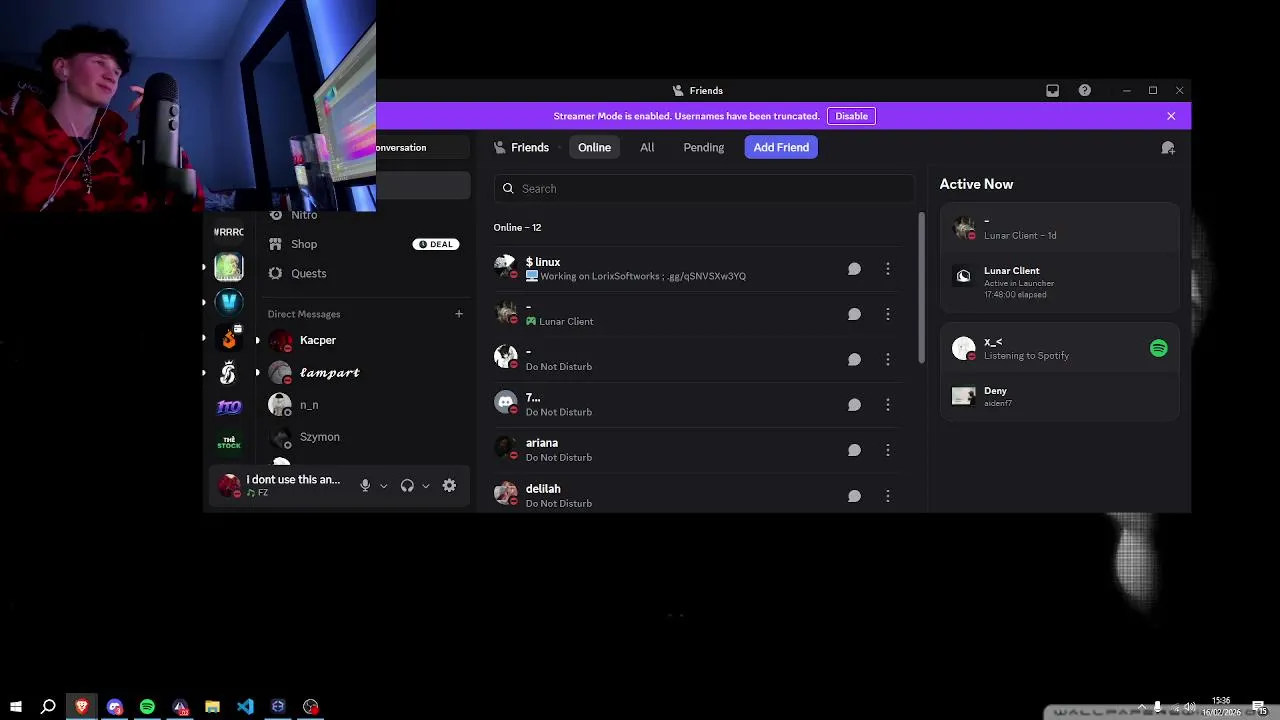Open the green artwork server
Image resolution: width=1280 pixels, height=720 pixels.
(x=229, y=267)
